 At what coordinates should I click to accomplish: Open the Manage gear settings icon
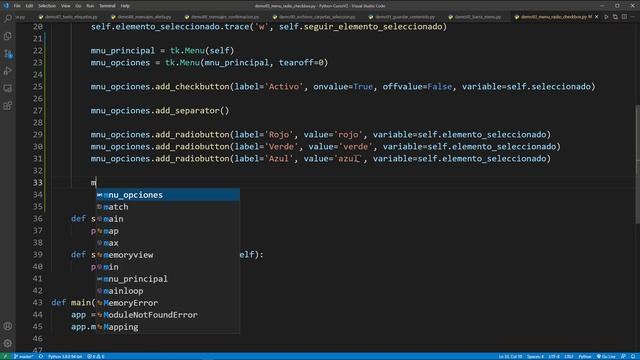[x=8, y=343]
